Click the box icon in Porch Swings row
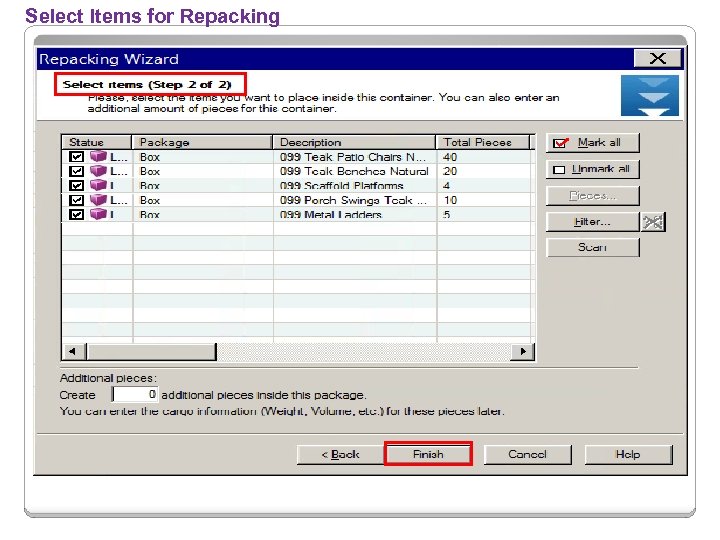The image size is (720, 540). coord(98,200)
